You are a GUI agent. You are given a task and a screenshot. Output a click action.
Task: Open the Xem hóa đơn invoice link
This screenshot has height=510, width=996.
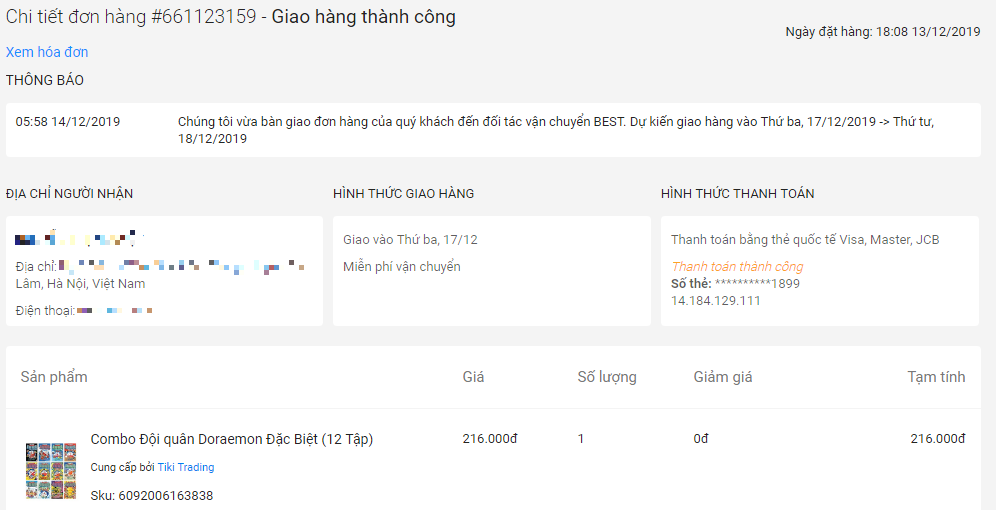click(47, 52)
